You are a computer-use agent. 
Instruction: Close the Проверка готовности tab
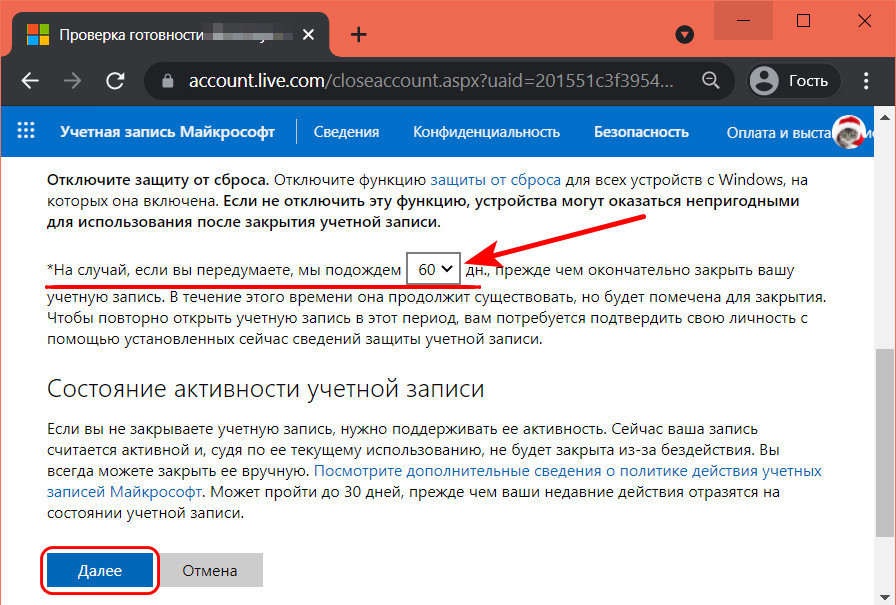pos(308,35)
